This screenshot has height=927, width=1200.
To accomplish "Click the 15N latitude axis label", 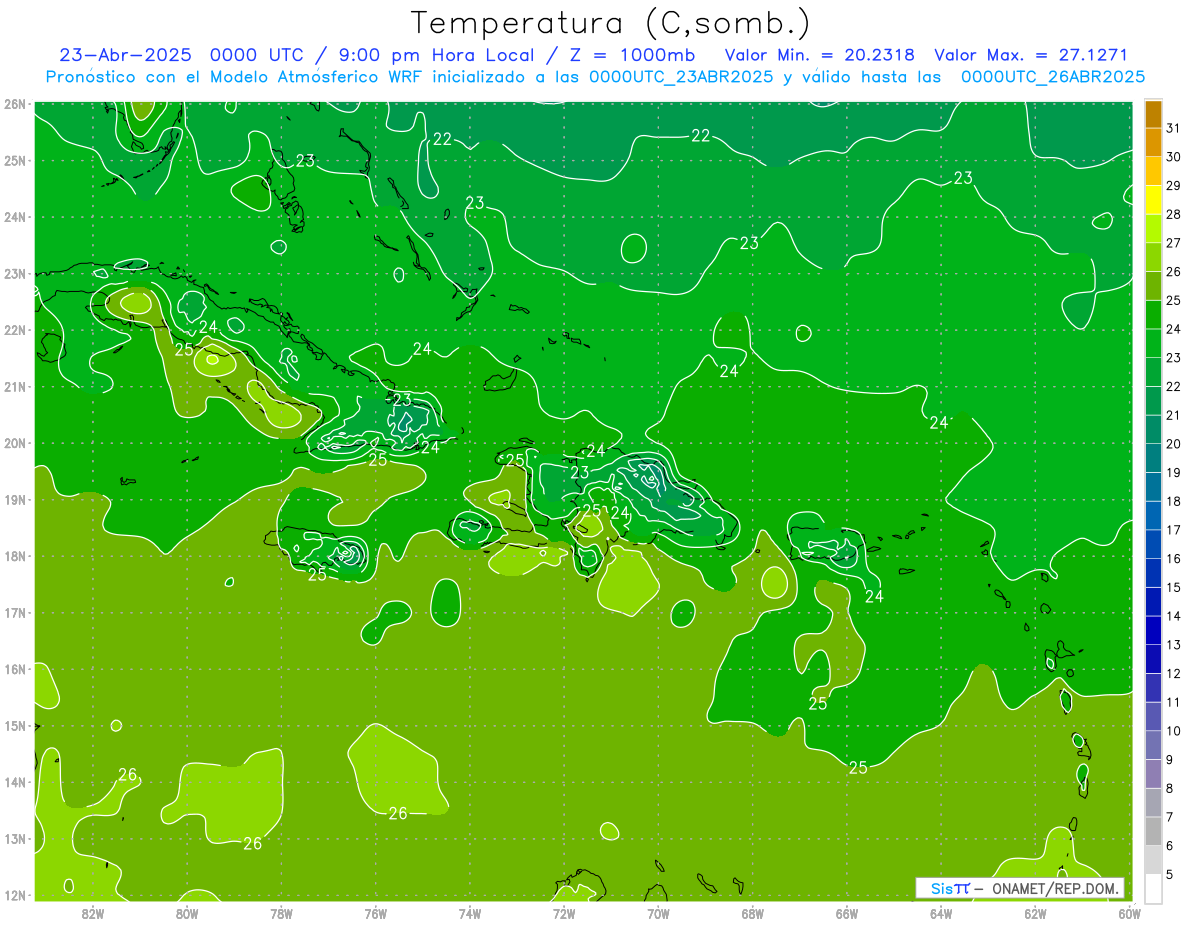I will tap(14, 726).
